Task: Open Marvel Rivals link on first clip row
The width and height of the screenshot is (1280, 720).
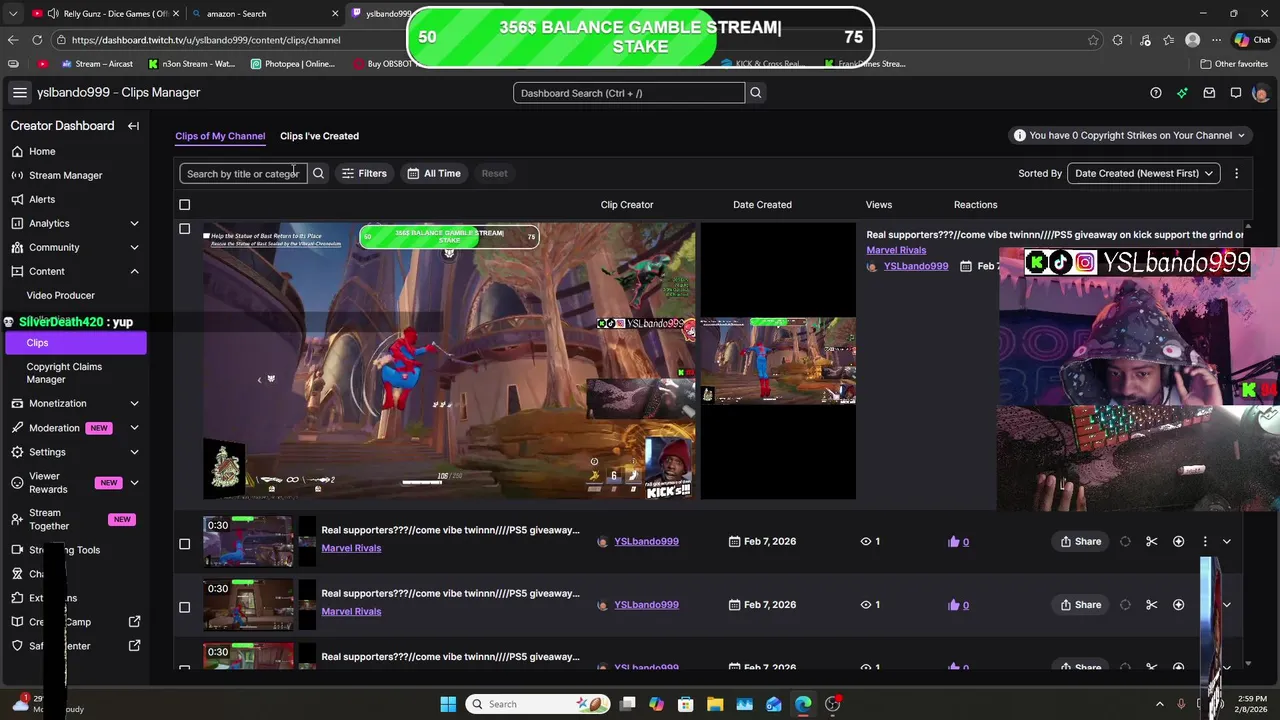Action: (x=351, y=548)
